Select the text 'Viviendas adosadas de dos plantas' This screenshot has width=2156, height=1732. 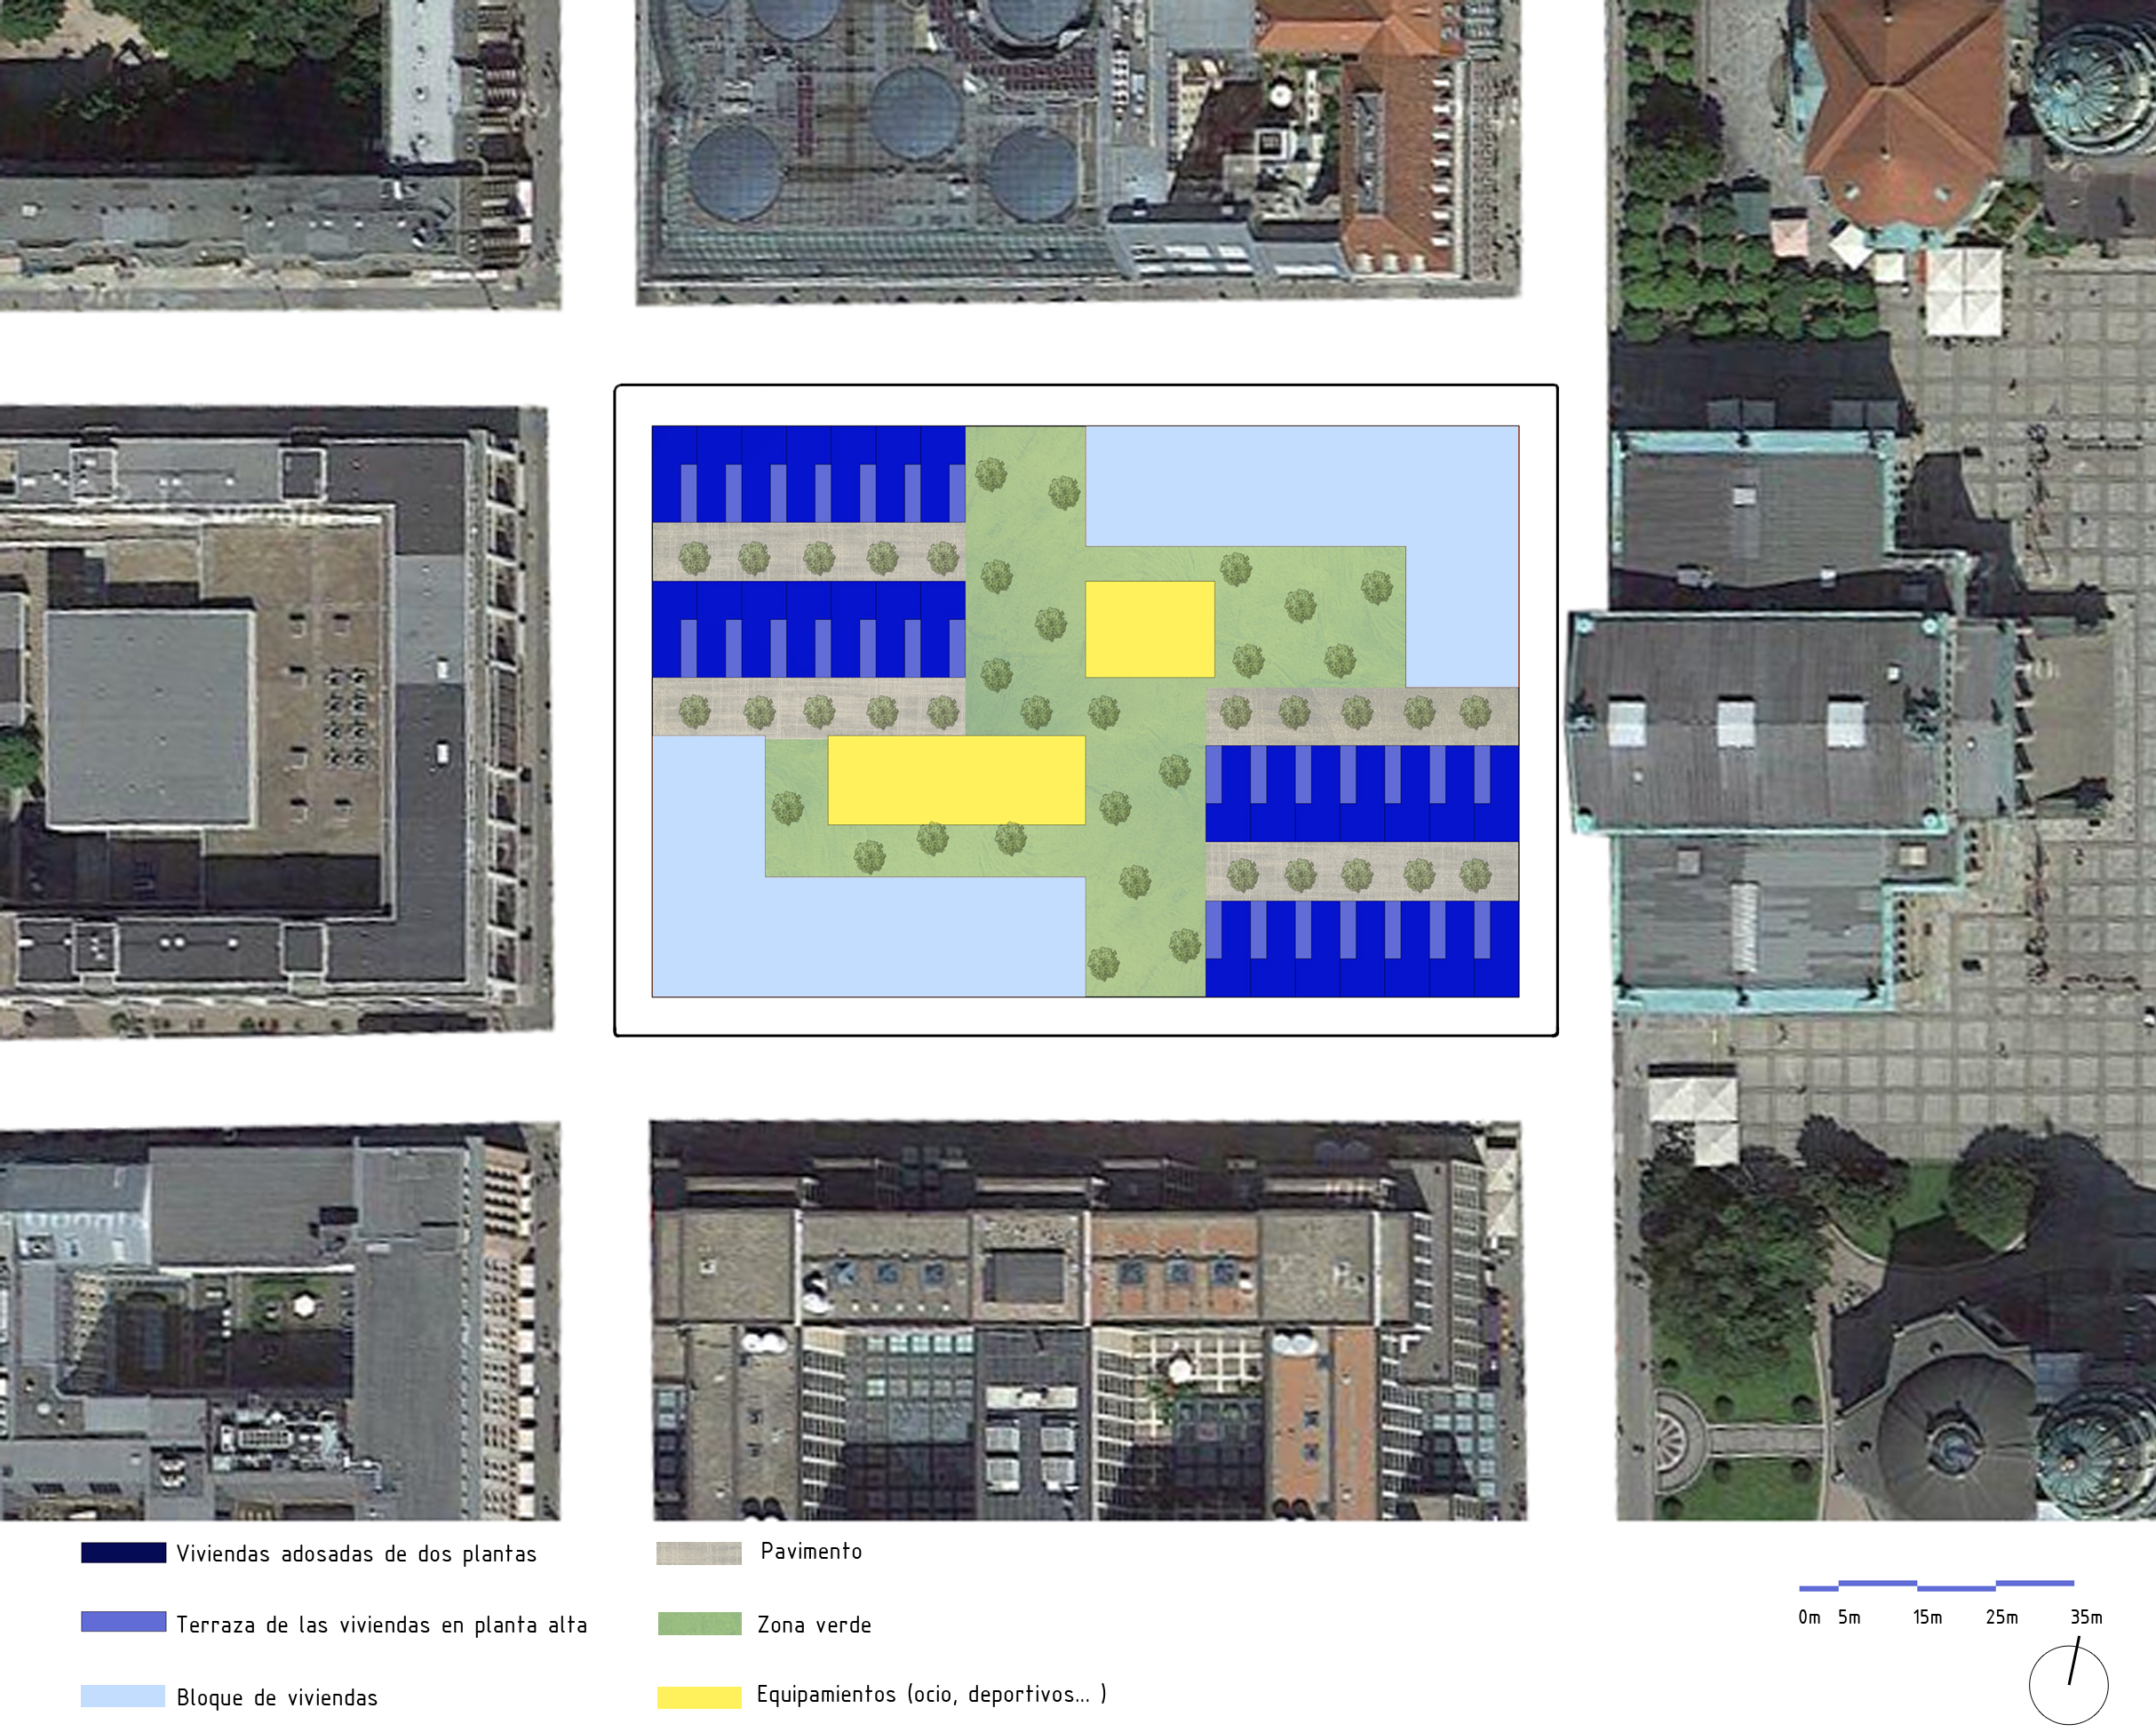click(356, 1553)
